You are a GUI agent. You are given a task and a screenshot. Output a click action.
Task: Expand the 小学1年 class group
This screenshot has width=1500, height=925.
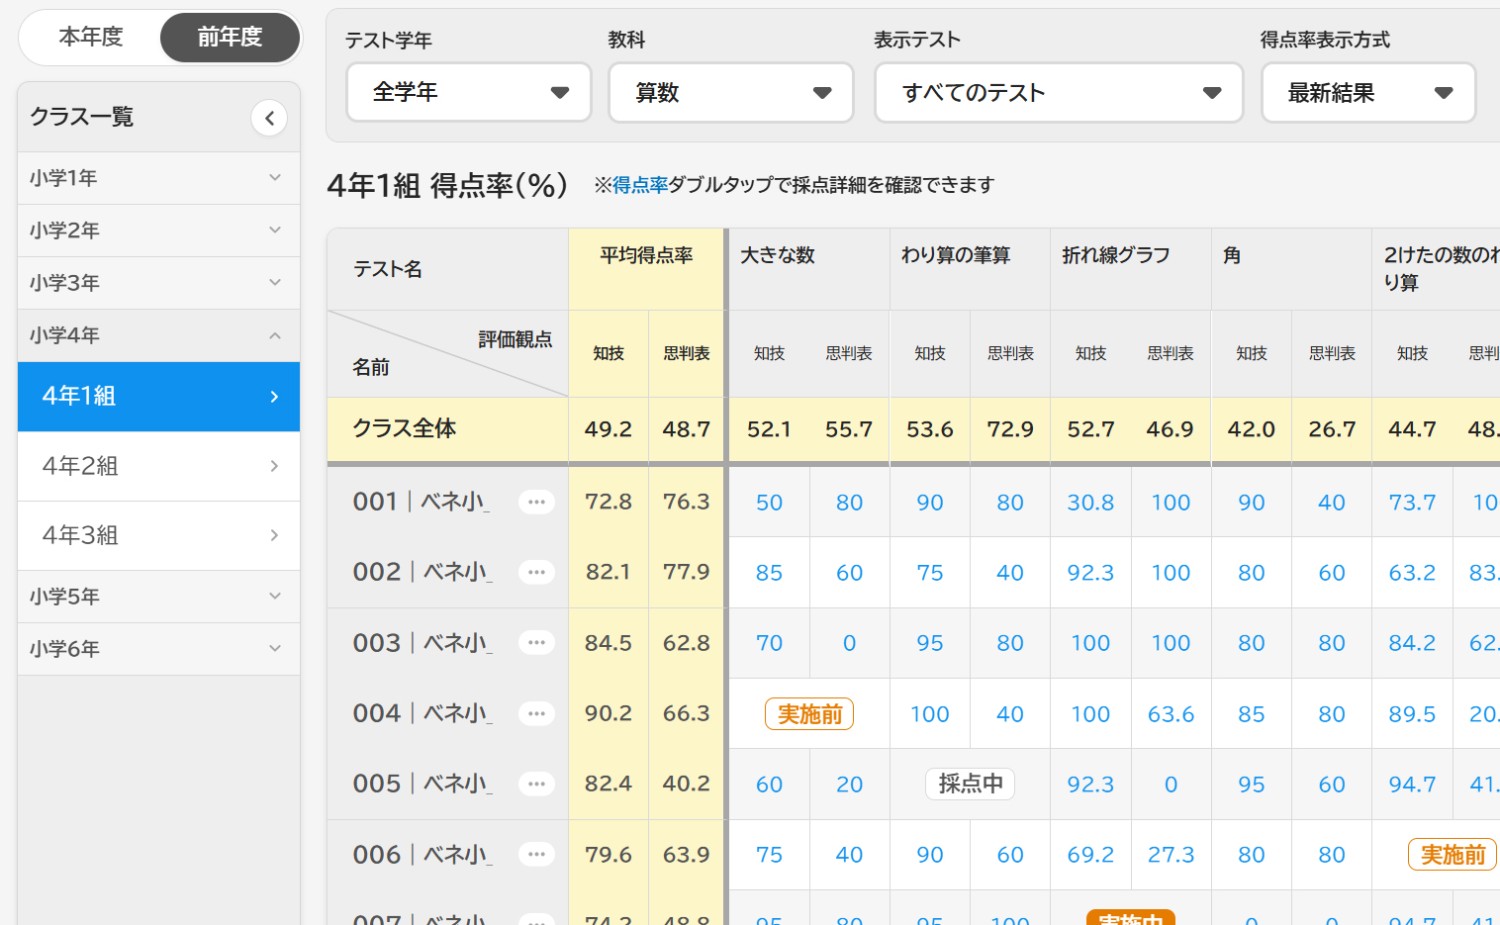(158, 178)
